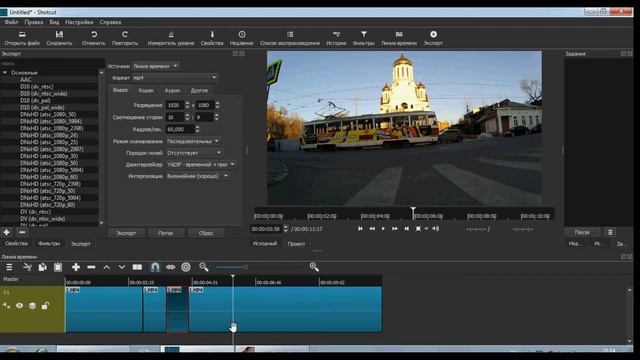
Task: Add a preset with the plus button below the list
Action: point(7,232)
